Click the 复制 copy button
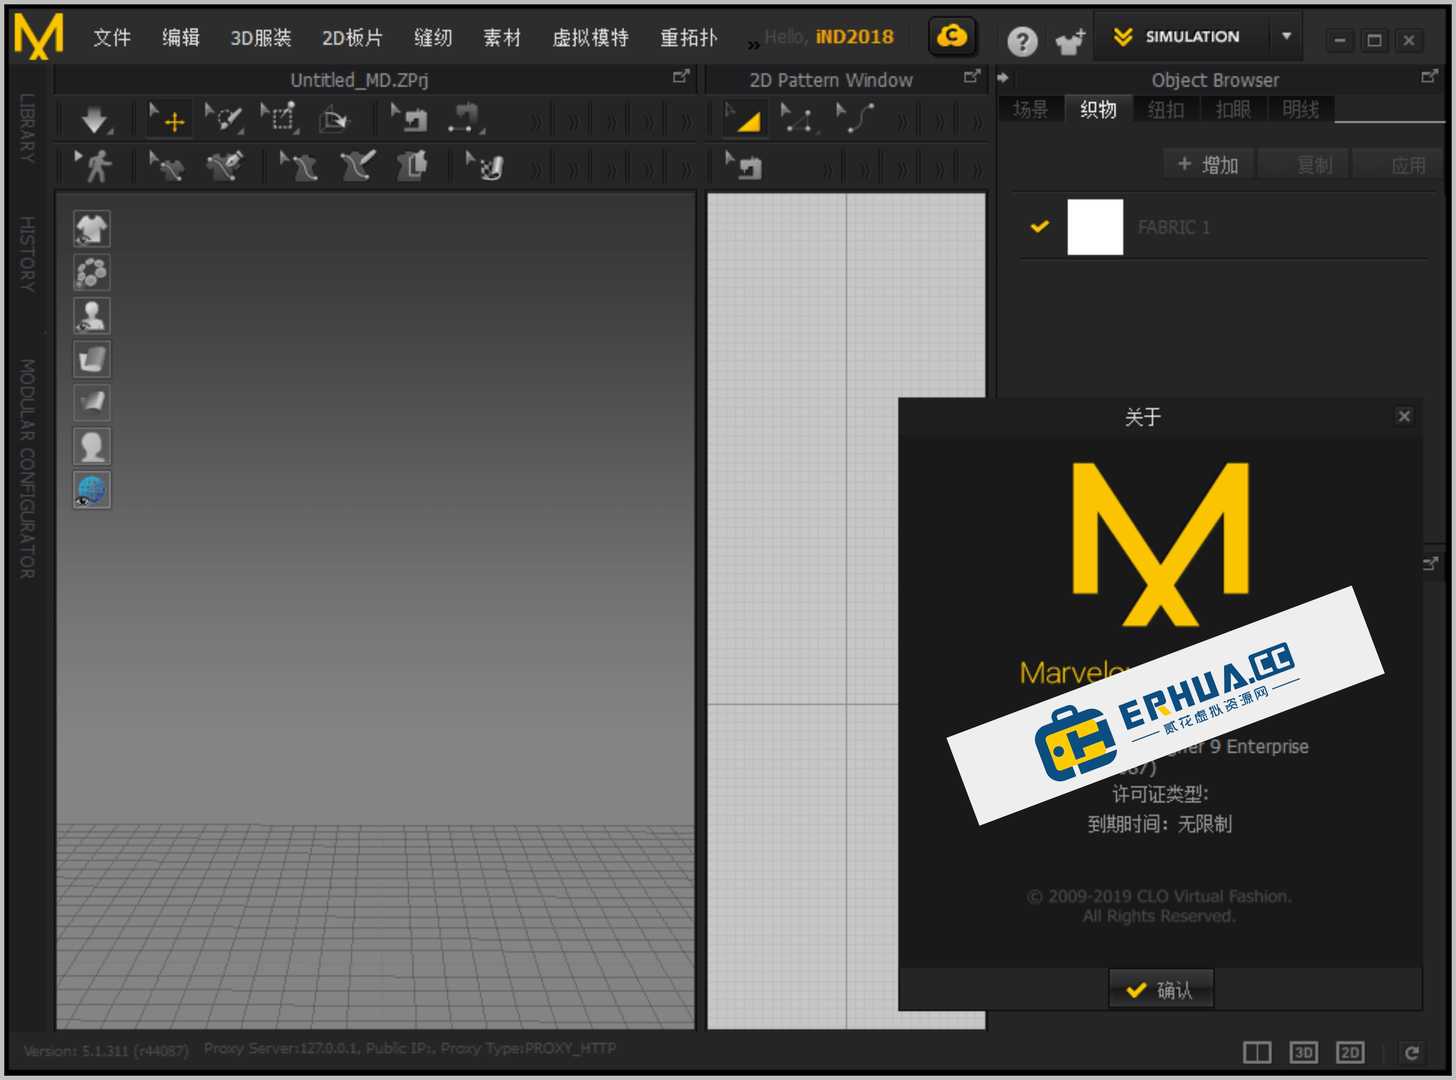Viewport: 1456px width, 1080px height. coord(1304,164)
